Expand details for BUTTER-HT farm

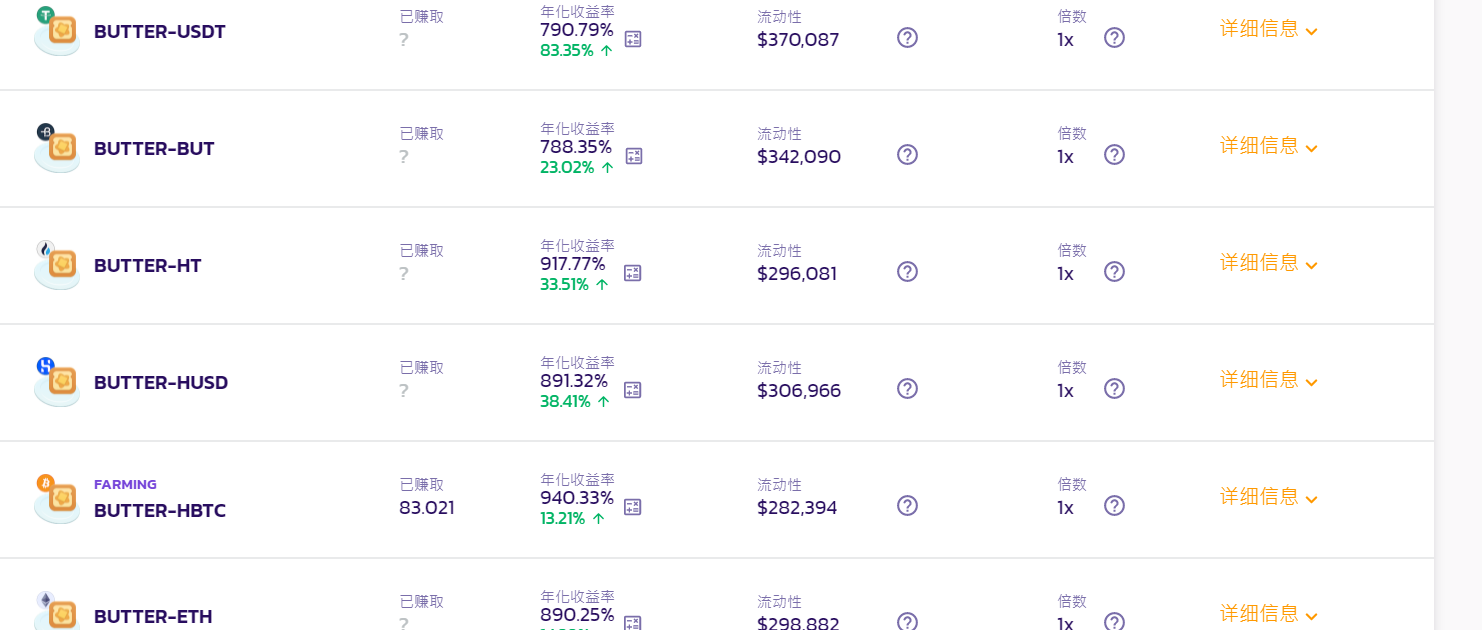(1269, 263)
